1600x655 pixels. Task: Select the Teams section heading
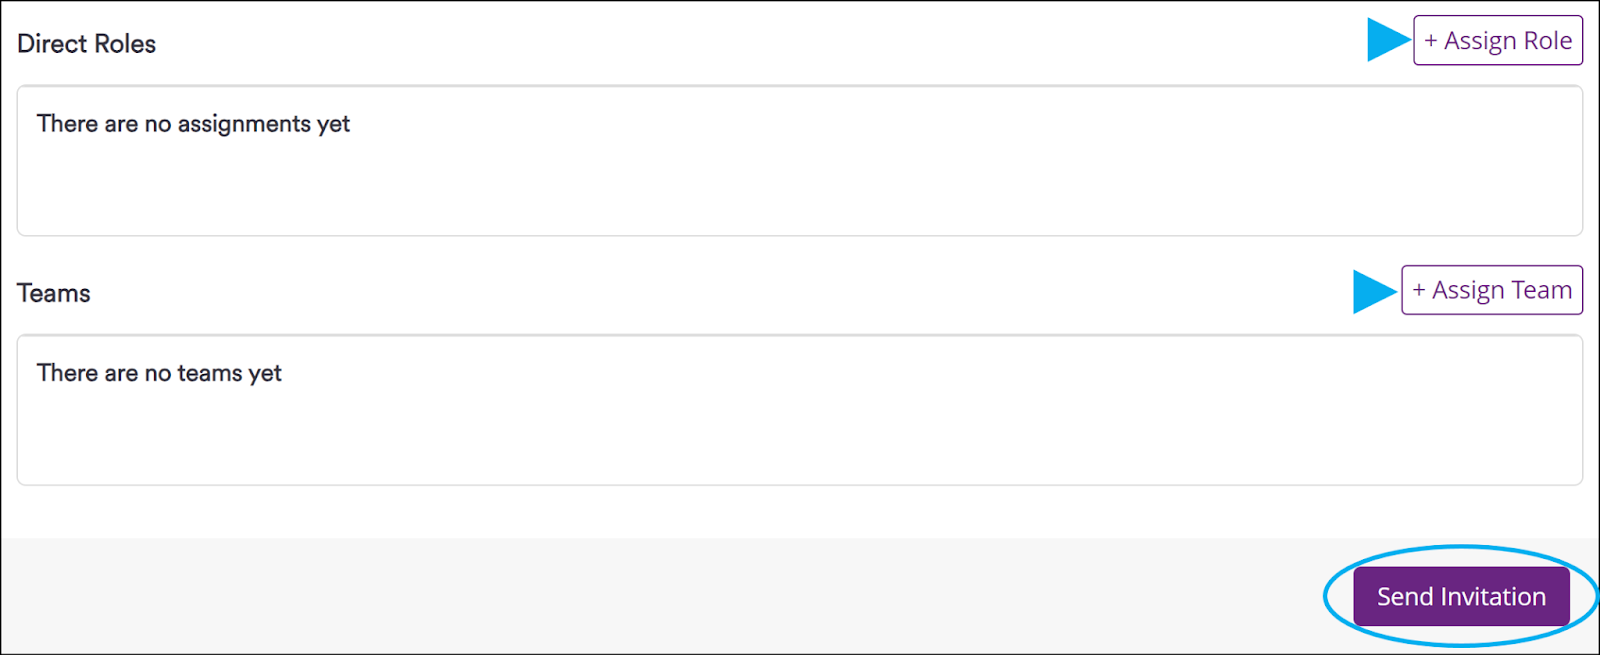(54, 293)
